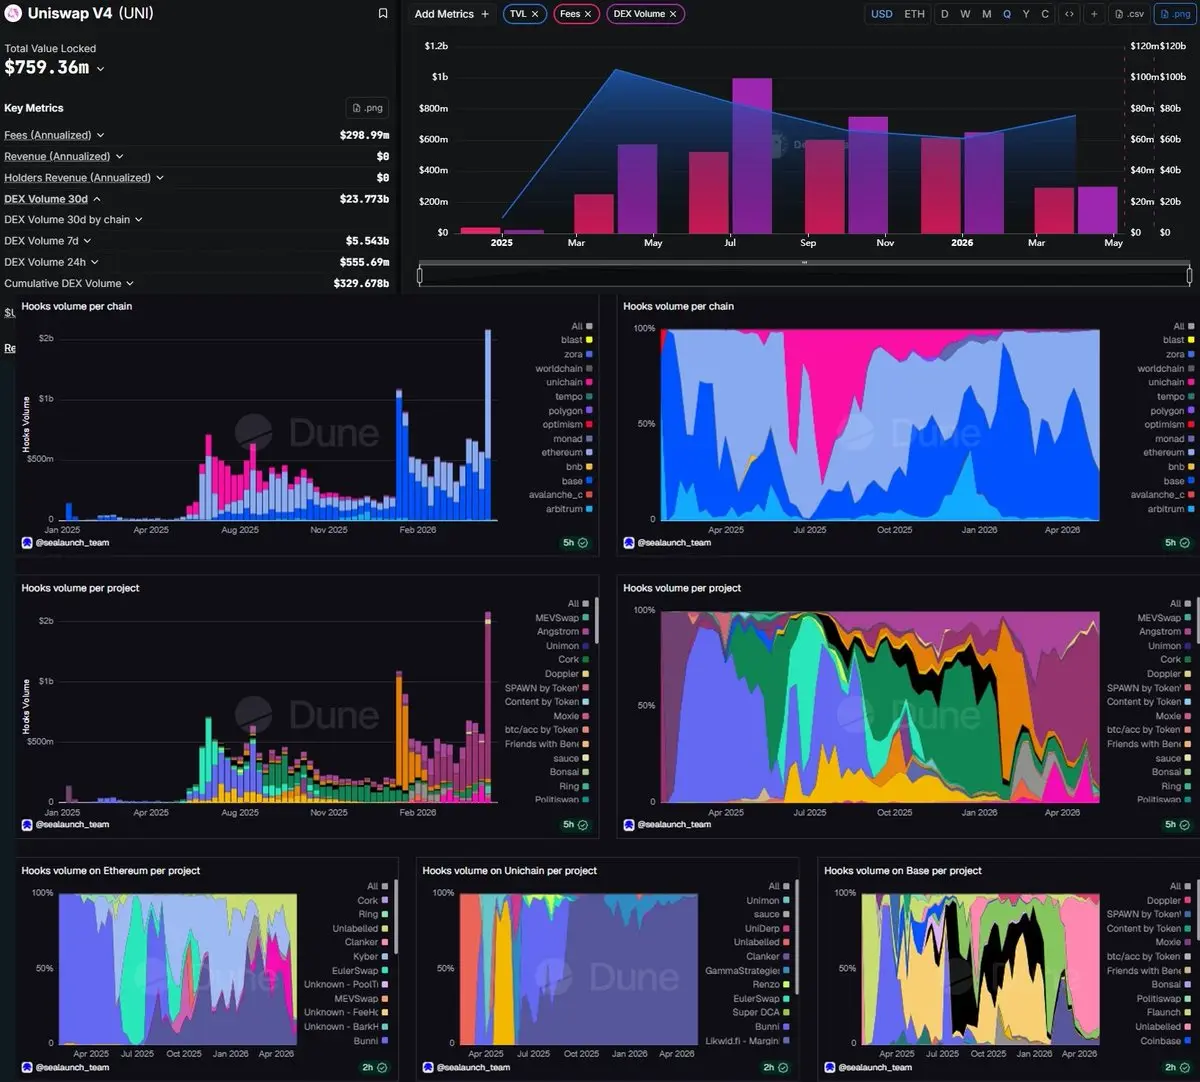Viewport: 1200px width, 1082px height.
Task: Open sealaunch_team avatar under Base hooks chart
Action: coord(830,1068)
